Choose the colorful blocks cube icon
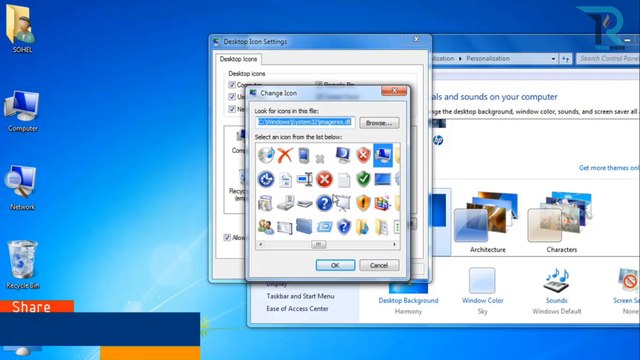Image resolution: width=640 pixels, height=360 pixels. pyautogui.click(x=382, y=203)
